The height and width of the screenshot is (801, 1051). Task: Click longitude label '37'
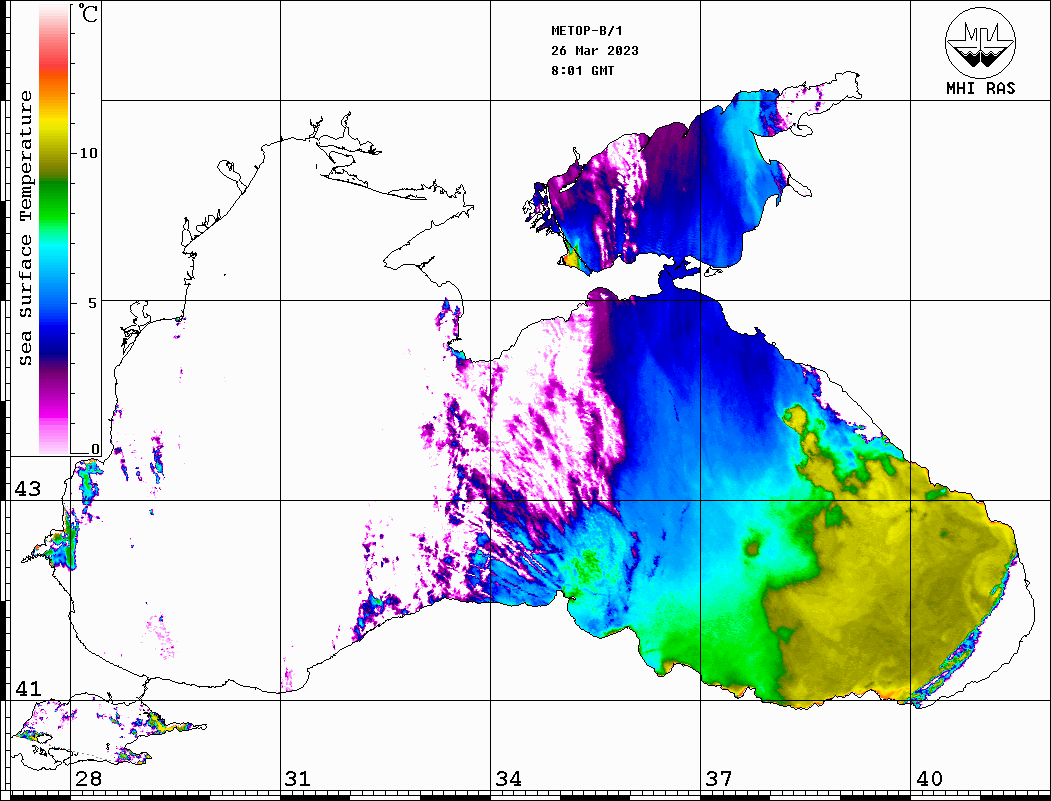pyautogui.click(x=719, y=779)
